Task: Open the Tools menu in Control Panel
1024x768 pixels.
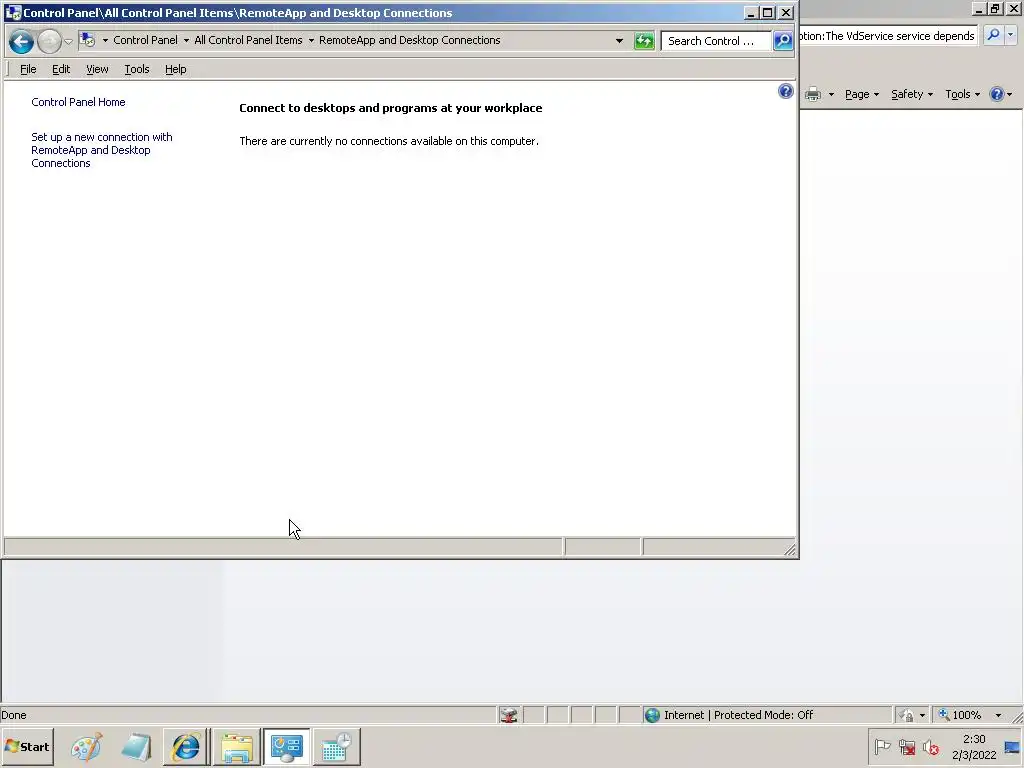Action: coord(136,69)
